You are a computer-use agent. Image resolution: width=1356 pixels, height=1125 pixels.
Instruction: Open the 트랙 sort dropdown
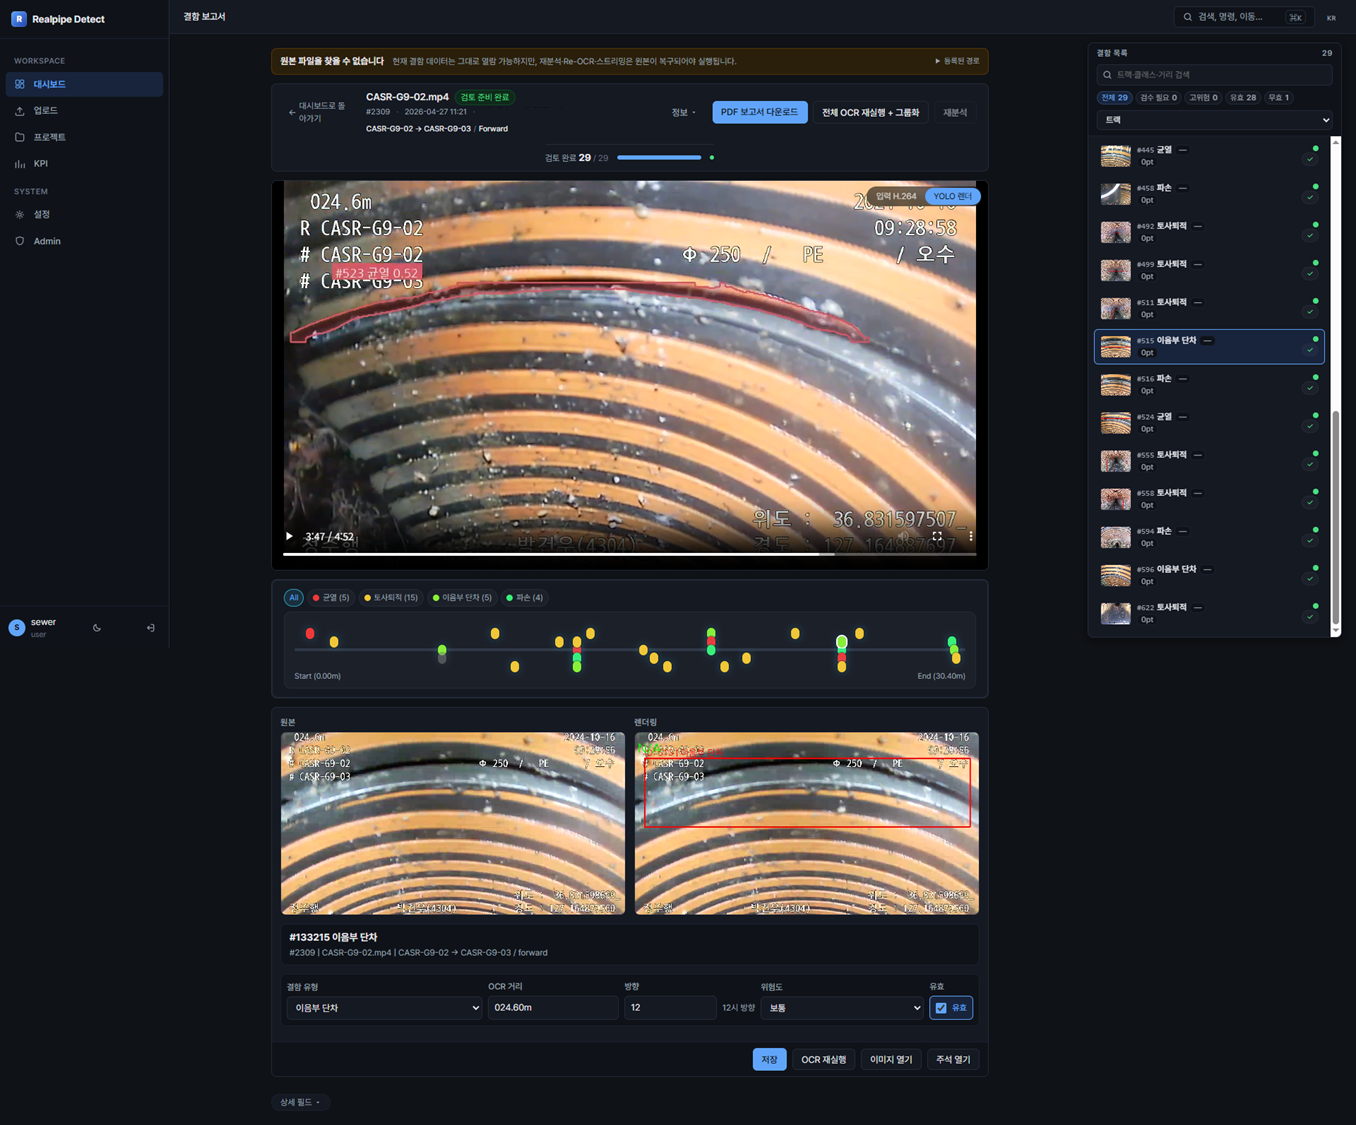coord(1214,120)
